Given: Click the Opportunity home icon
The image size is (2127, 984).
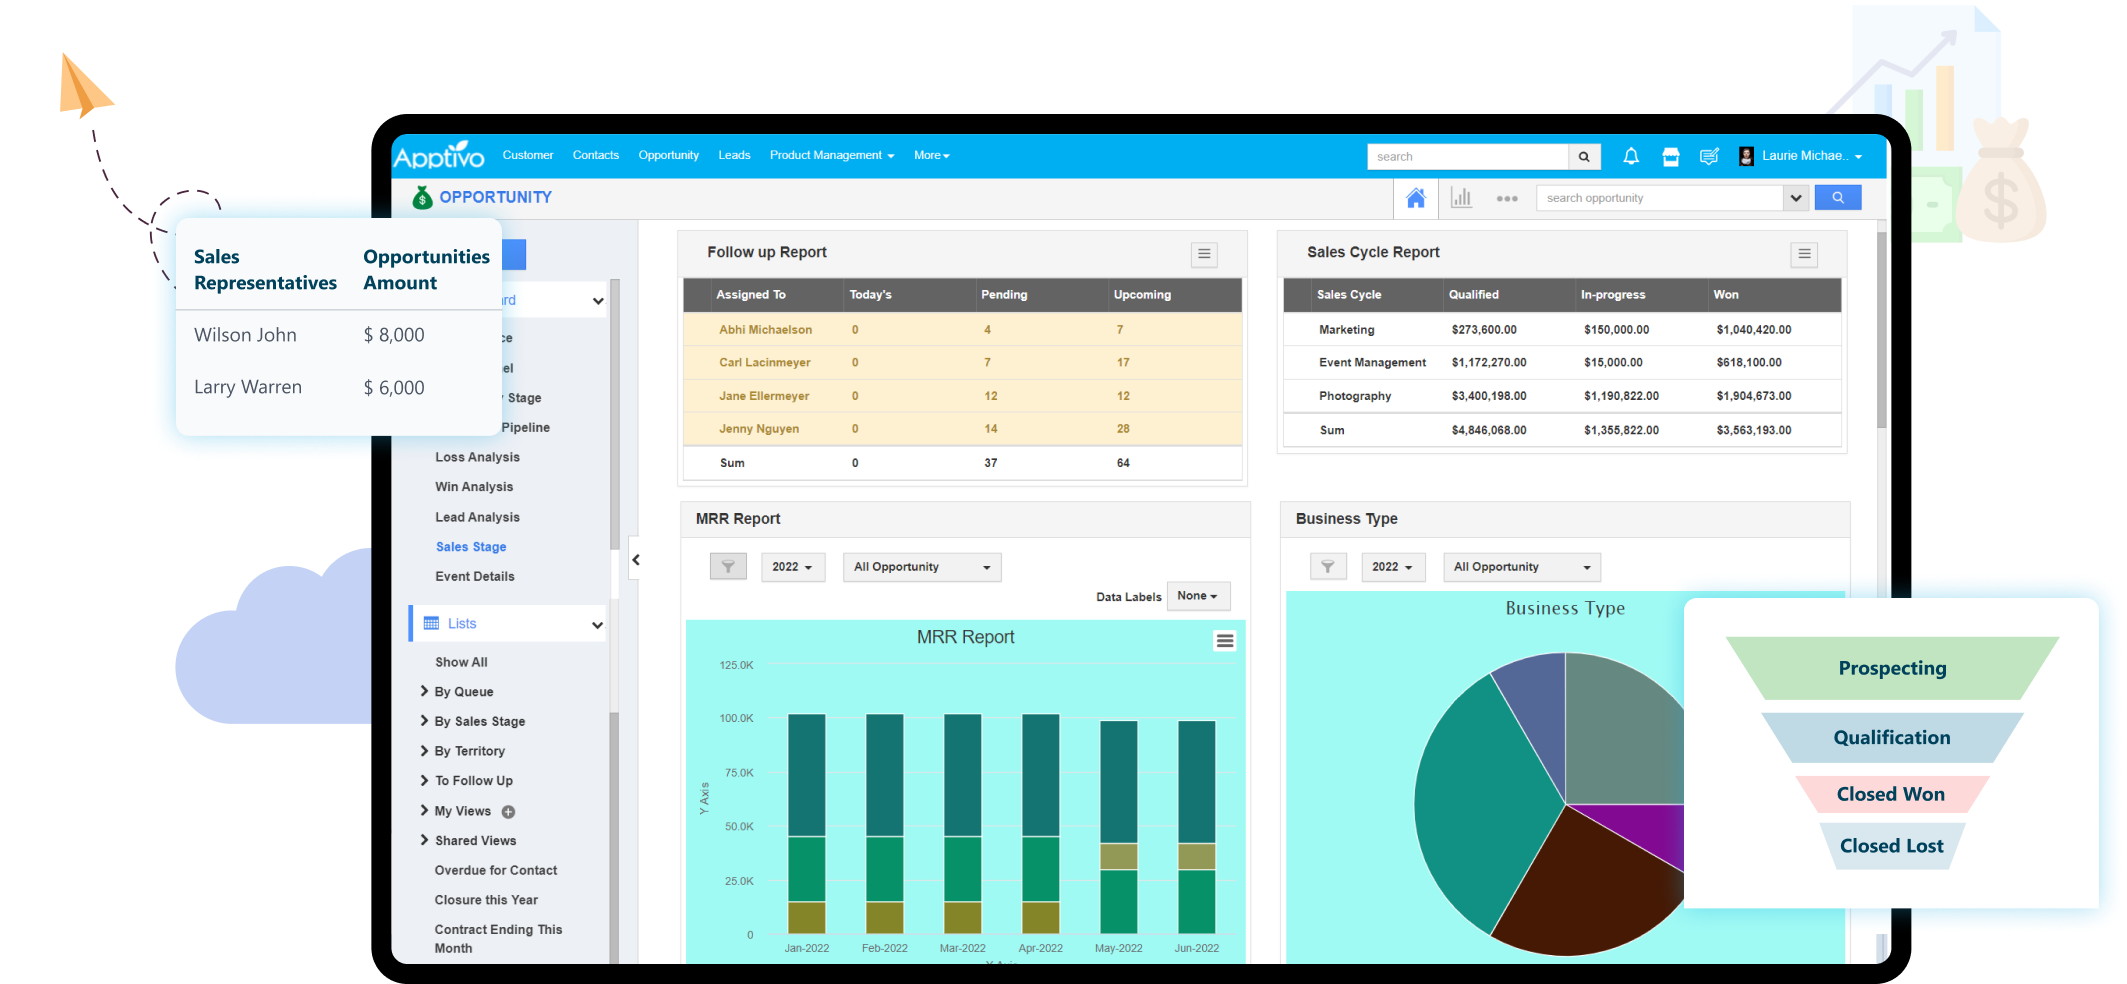Looking at the screenshot, I should coord(1415,198).
